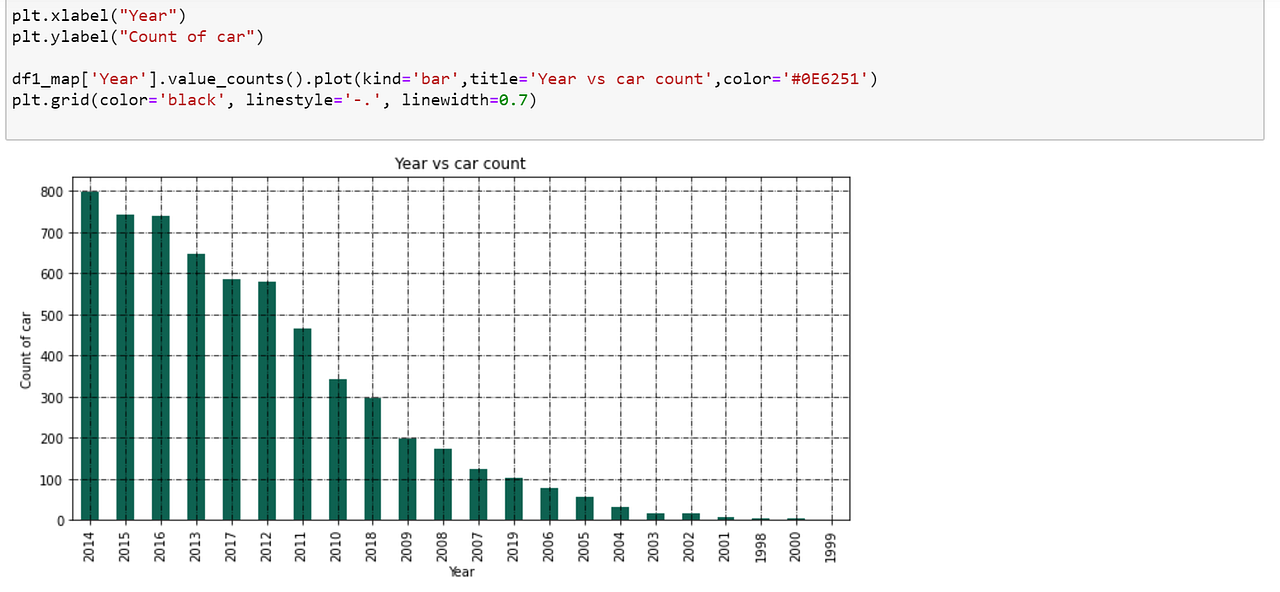The width and height of the screenshot is (1280, 592).
Task: Click the 2018 bar in the chart
Action: (x=372, y=460)
